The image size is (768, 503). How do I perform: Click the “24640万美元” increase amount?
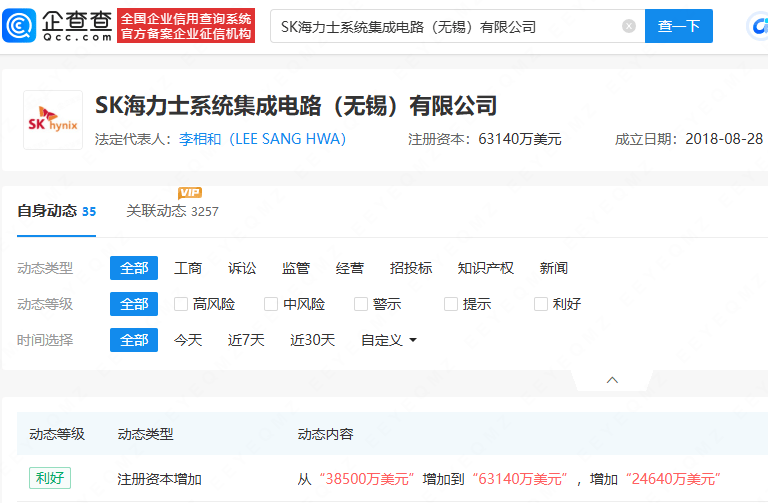[x=673, y=479]
